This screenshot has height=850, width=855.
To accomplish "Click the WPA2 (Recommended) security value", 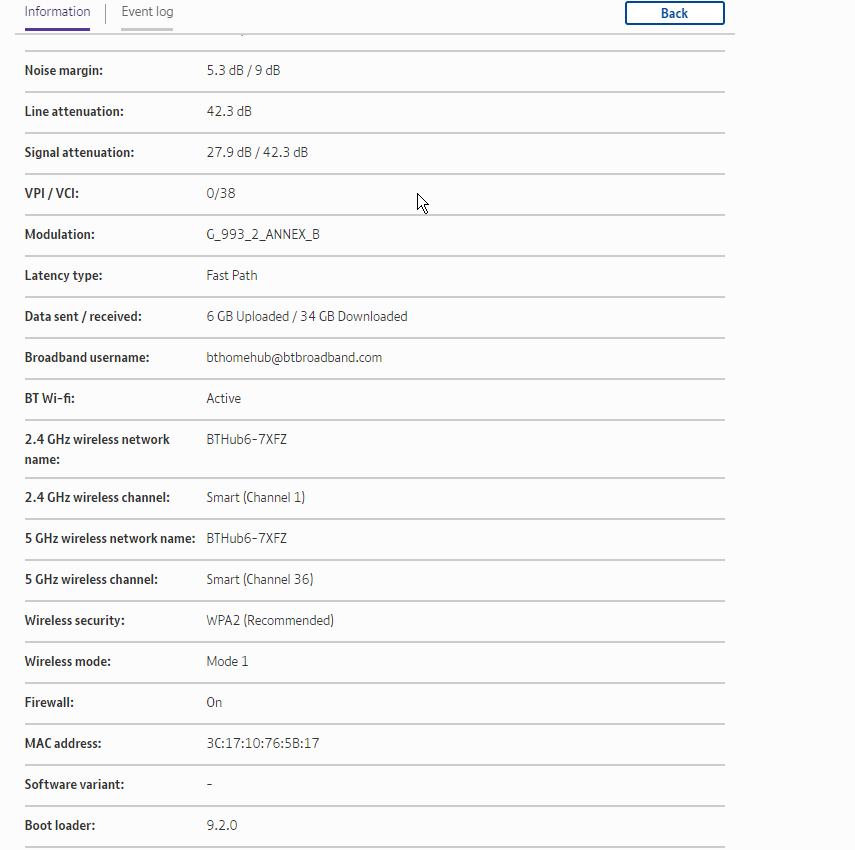I will click(270, 620).
